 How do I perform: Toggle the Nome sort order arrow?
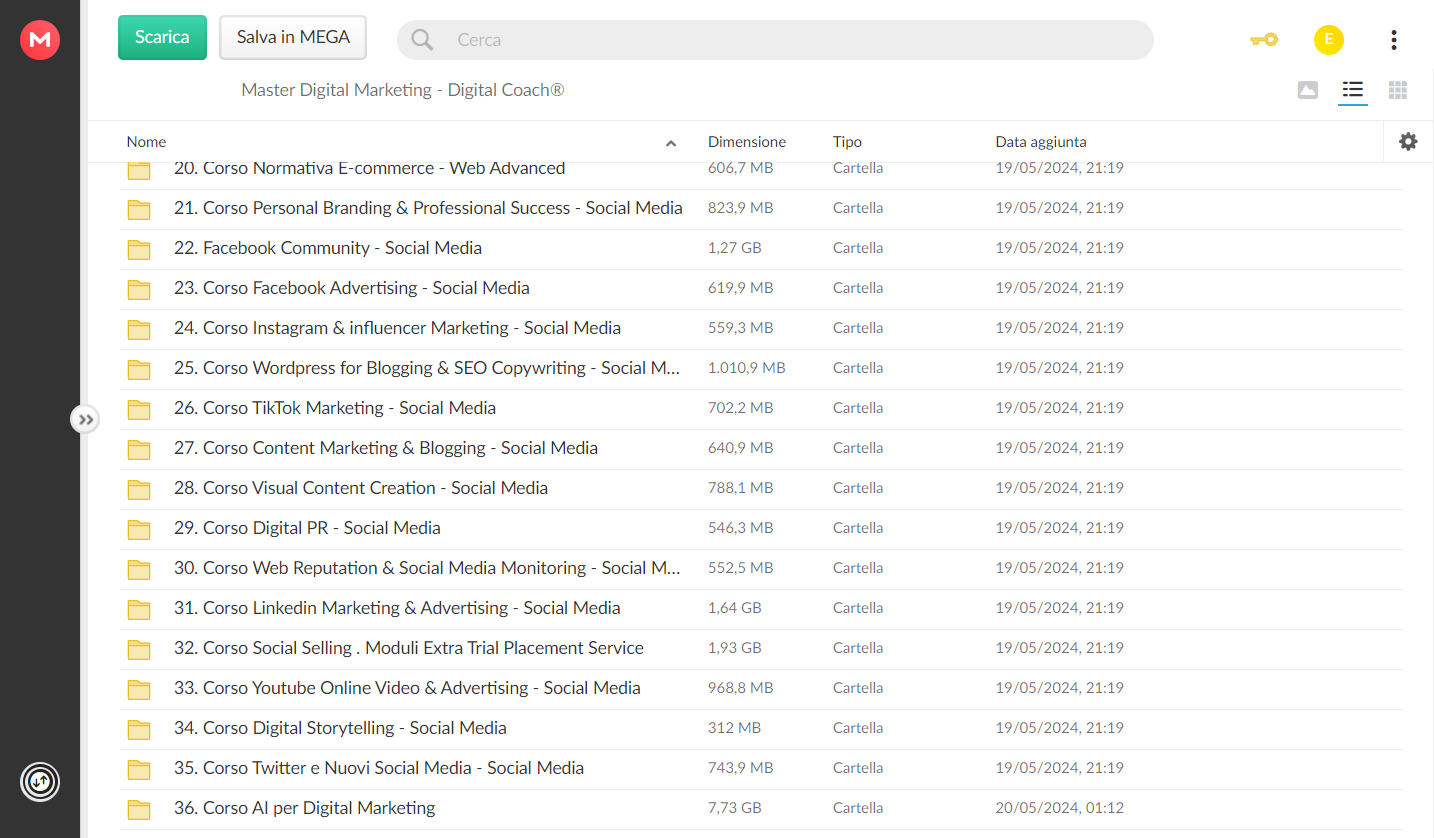point(671,143)
